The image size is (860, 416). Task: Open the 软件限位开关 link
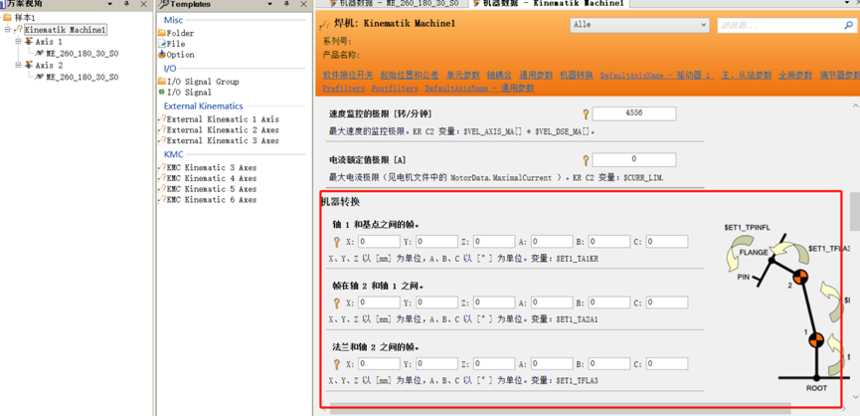(x=348, y=75)
